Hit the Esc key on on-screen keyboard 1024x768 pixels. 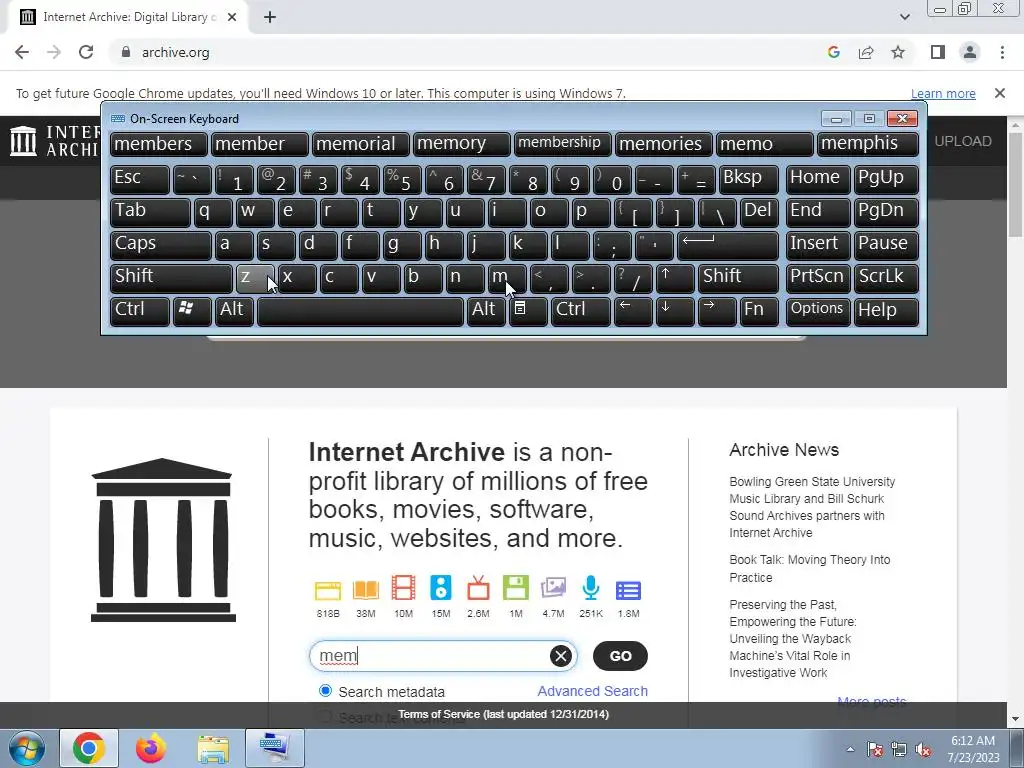click(140, 179)
